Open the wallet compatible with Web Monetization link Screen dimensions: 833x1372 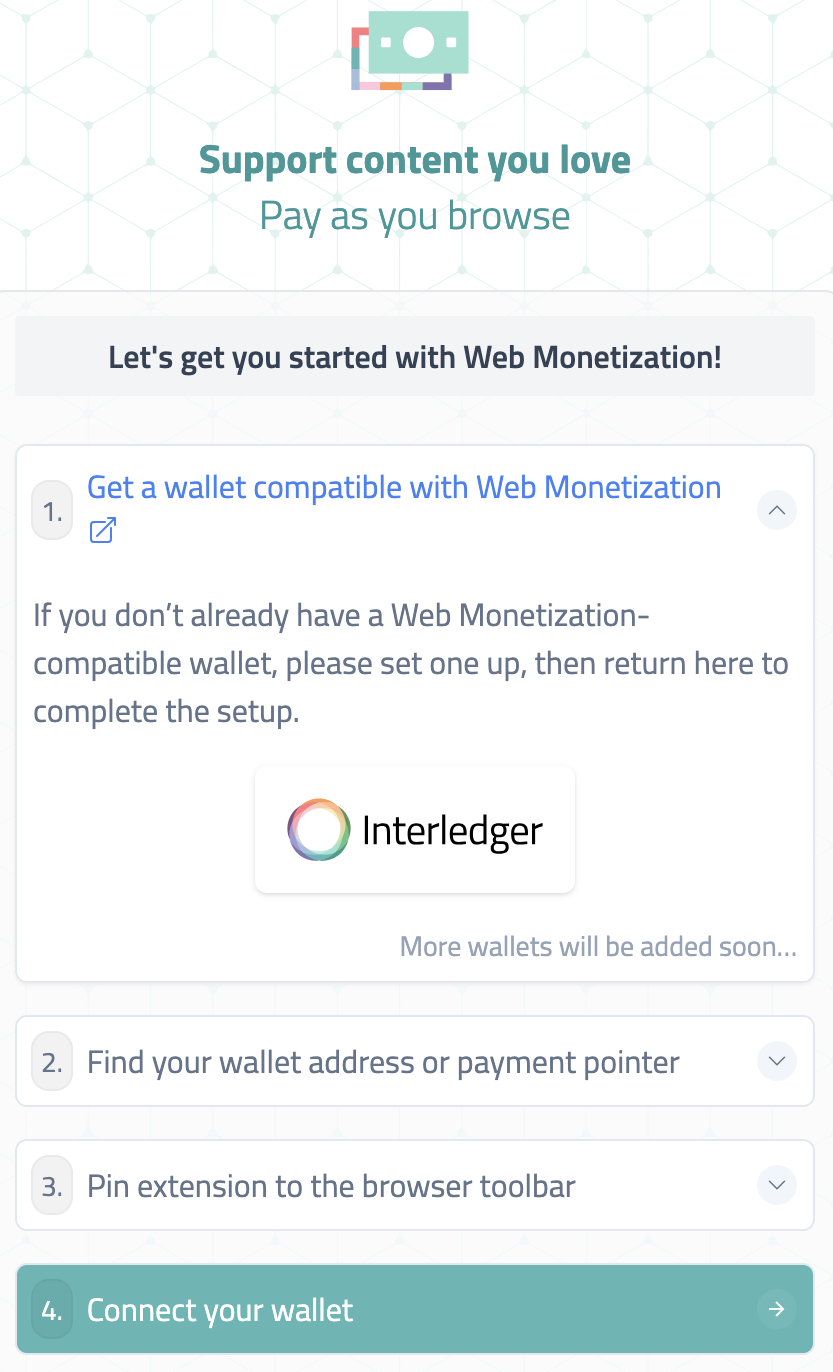coord(404,487)
